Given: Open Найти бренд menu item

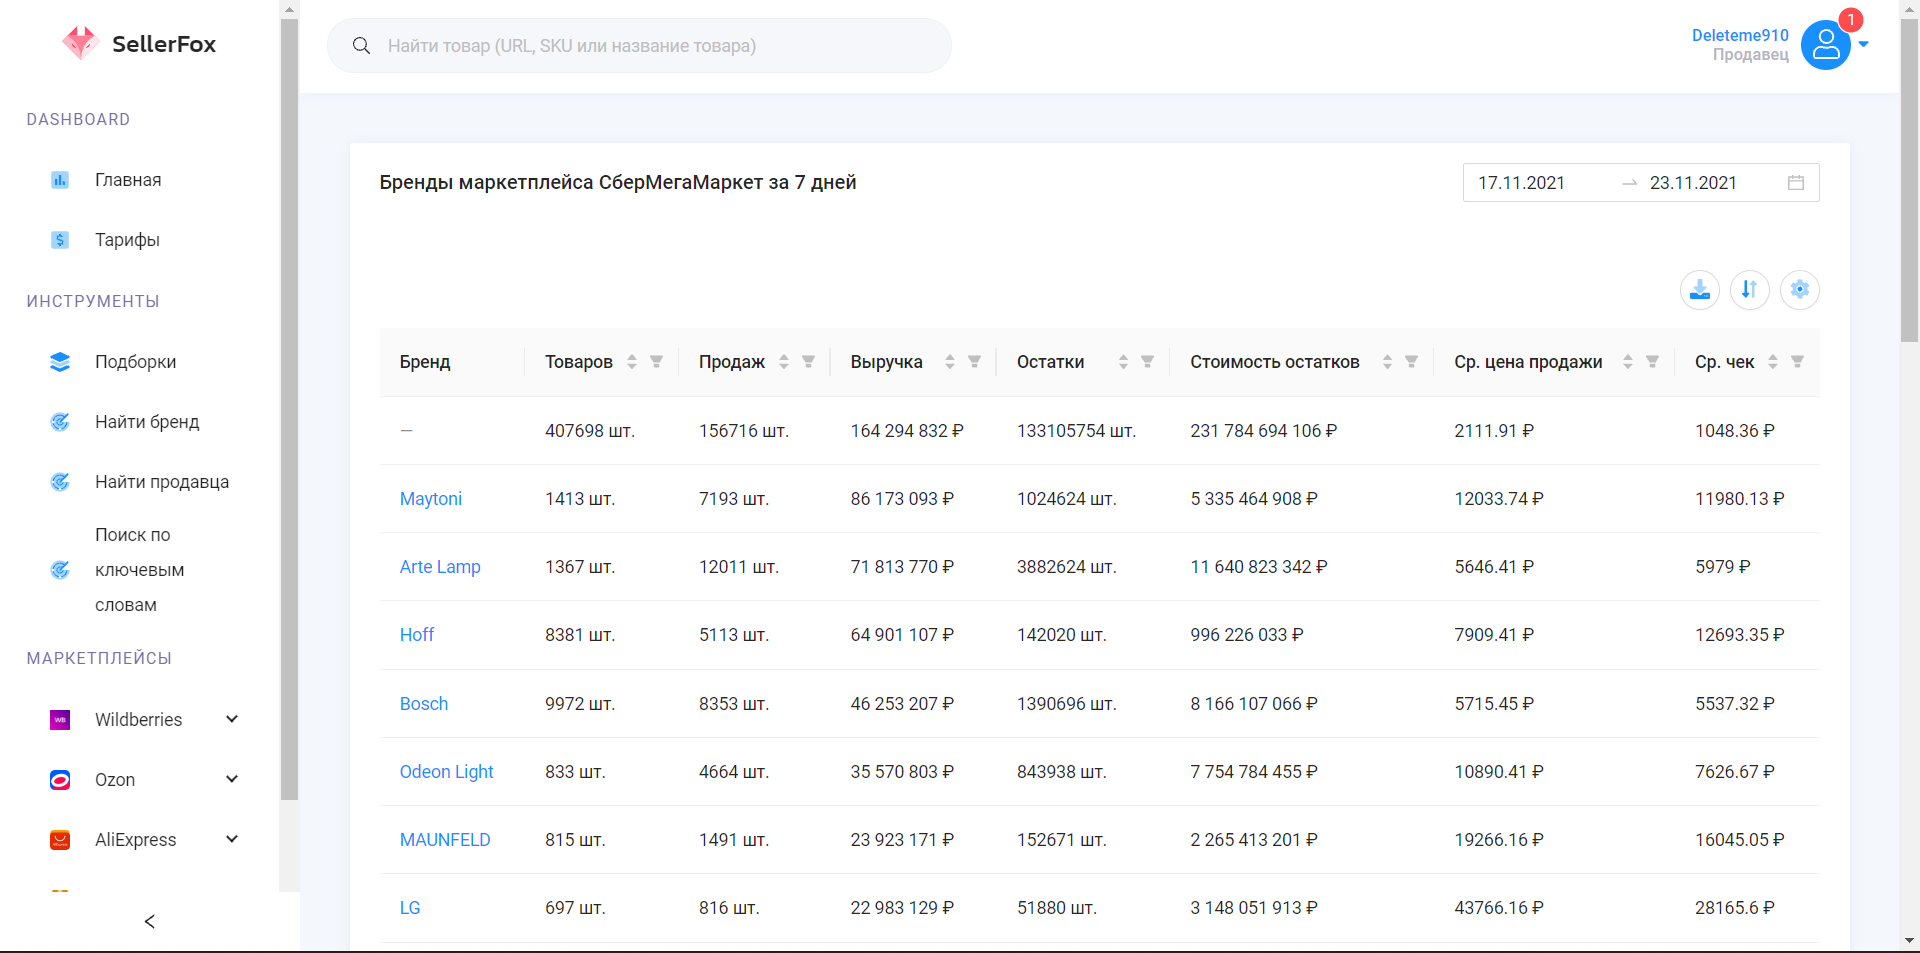Looking at the screenshot, I should point(147,422).
